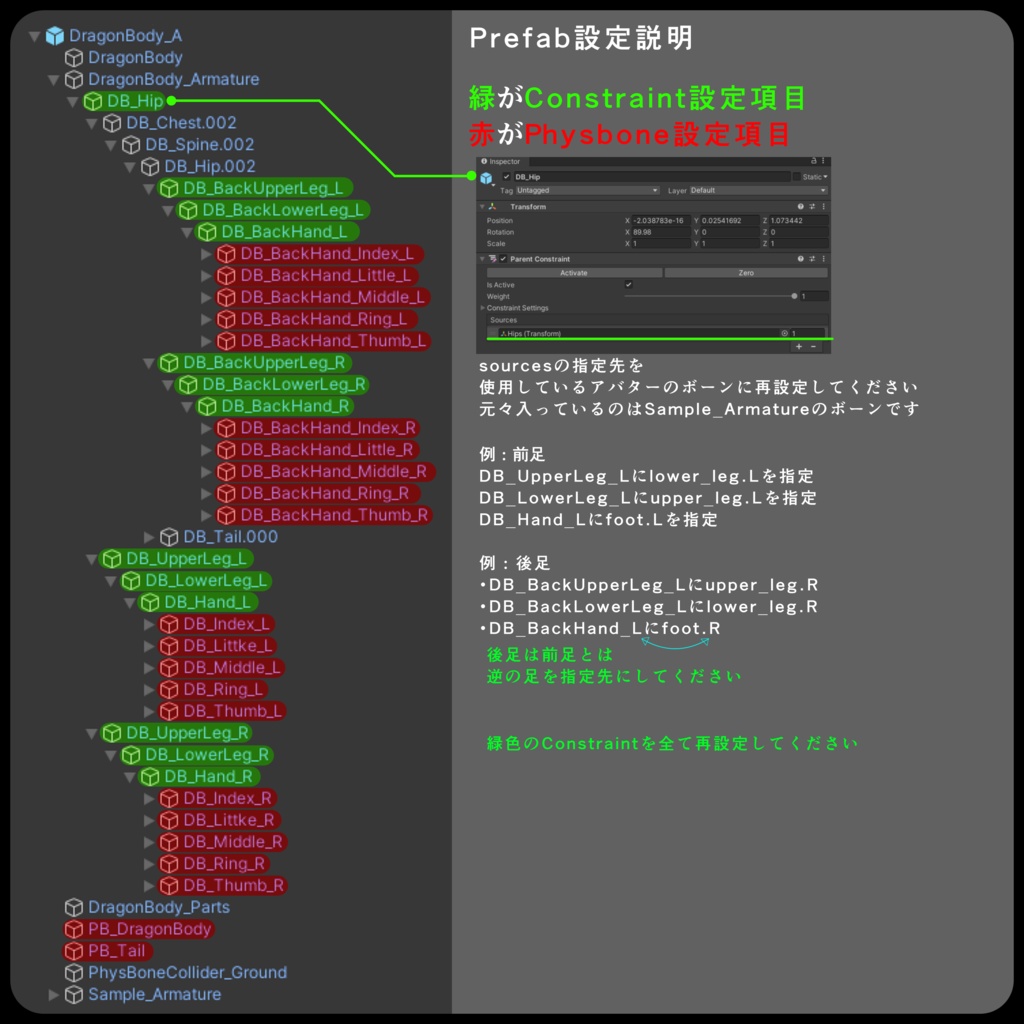Remove a source with the minus icon
Viewport: 1024px width, 1024px height.
813,346
